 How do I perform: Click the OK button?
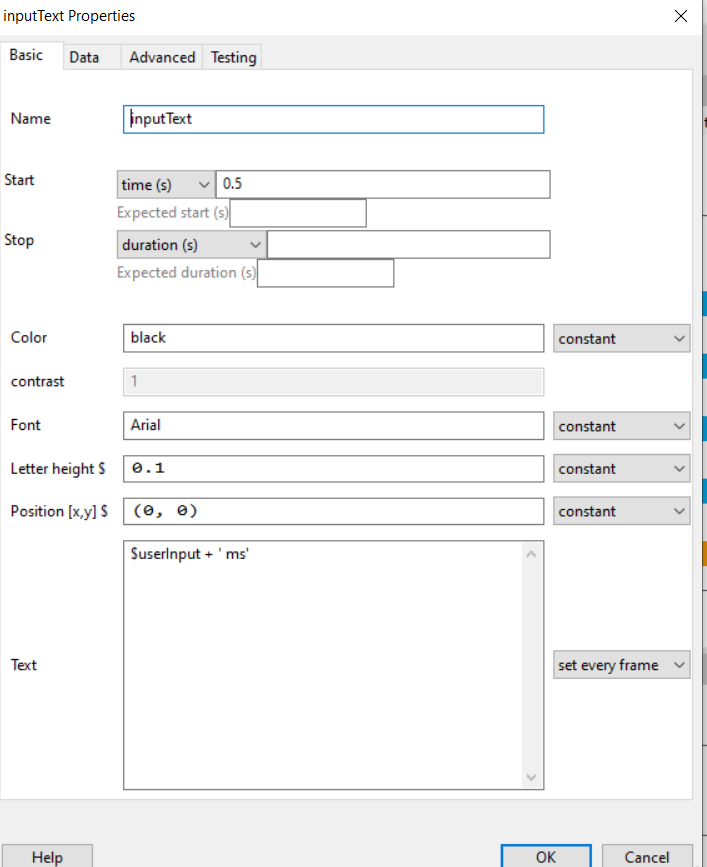coord(546,856)
